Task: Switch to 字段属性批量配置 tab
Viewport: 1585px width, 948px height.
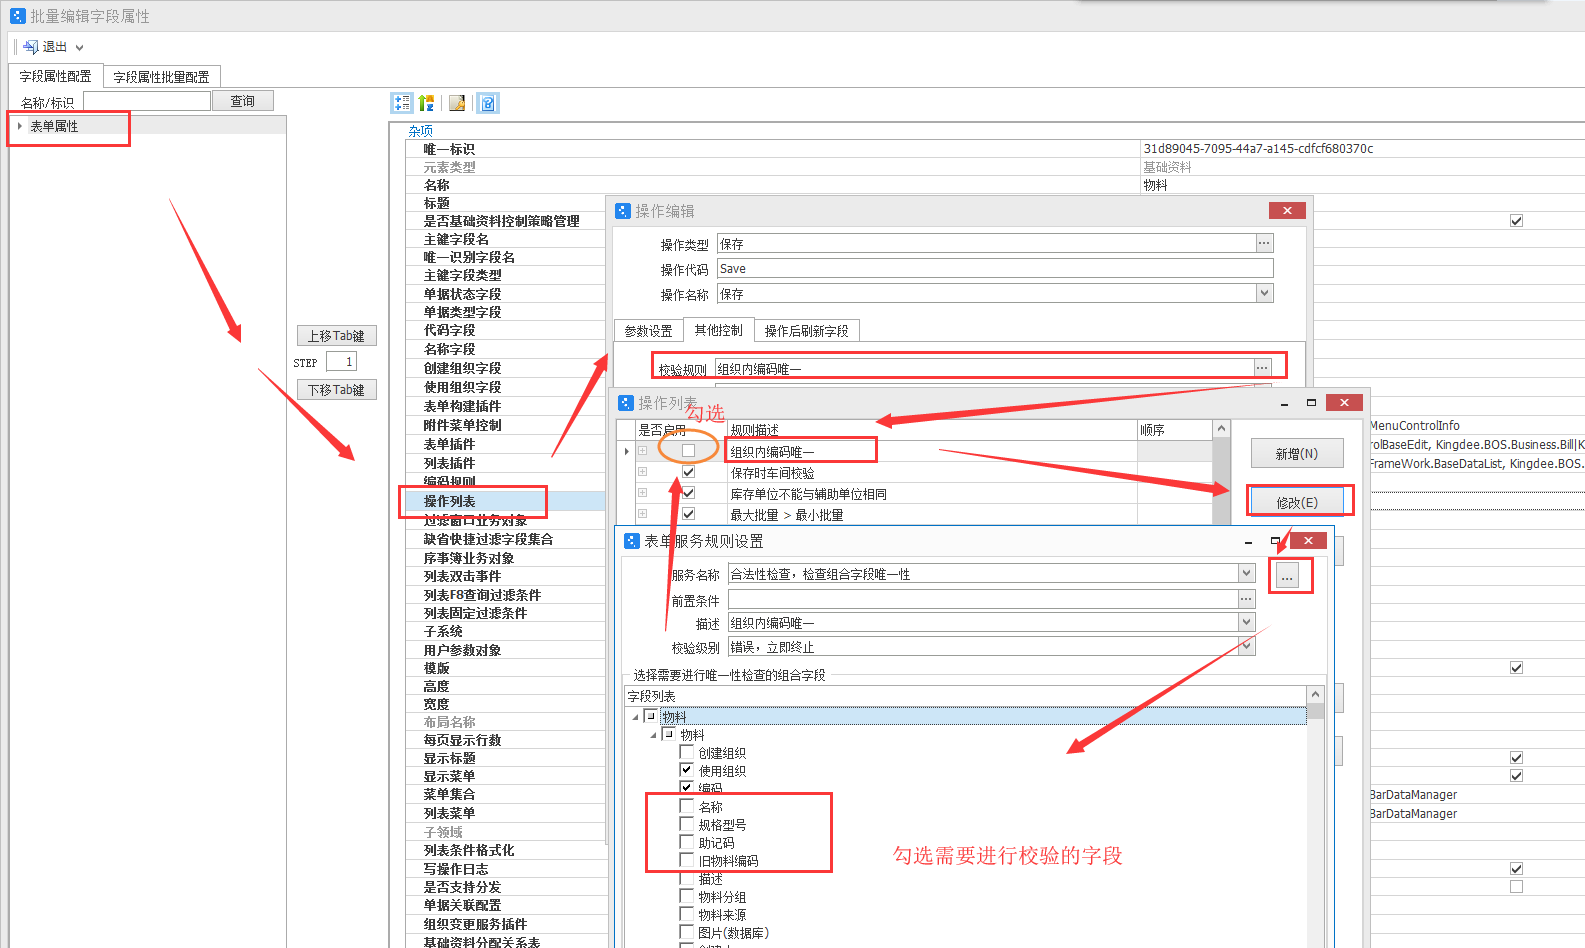Action: (161, 77)
